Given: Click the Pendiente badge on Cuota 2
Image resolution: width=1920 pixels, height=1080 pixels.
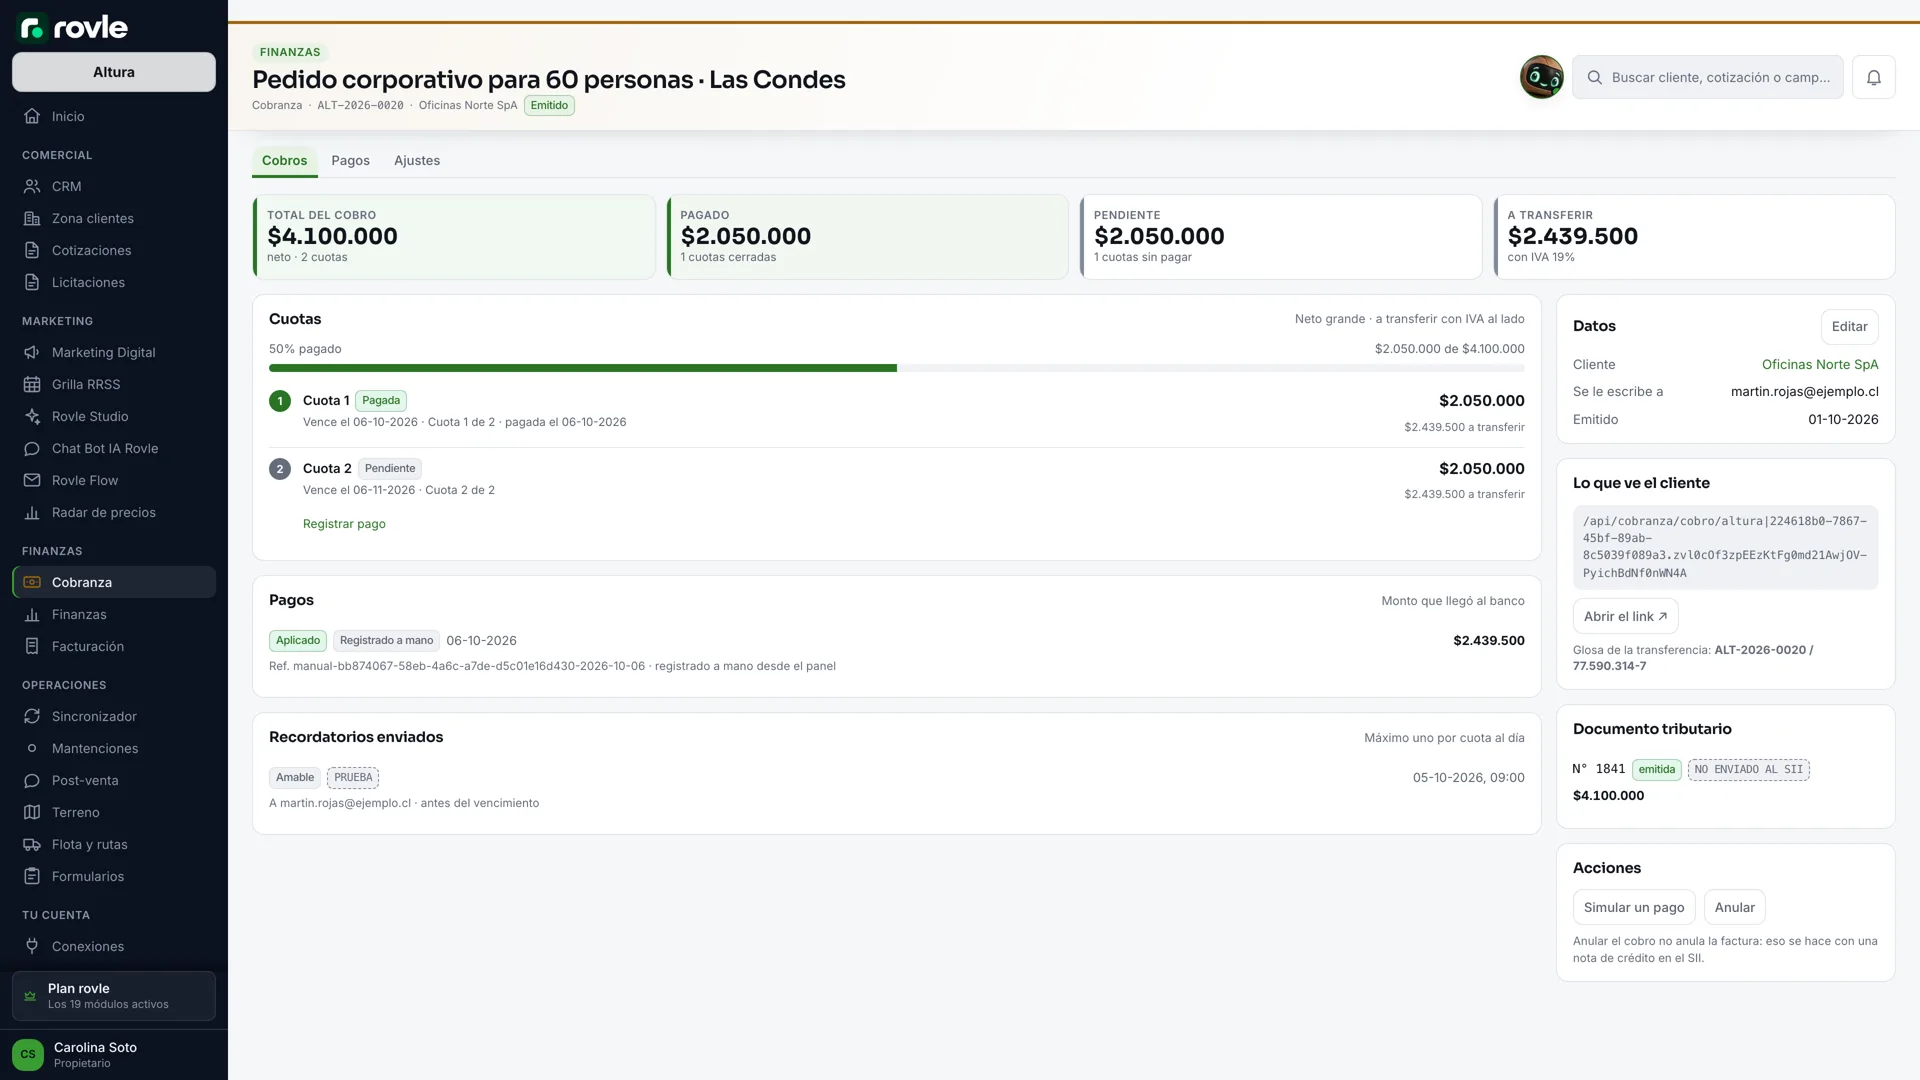Looking at the screenshot, I should click(x=390, y=468).
